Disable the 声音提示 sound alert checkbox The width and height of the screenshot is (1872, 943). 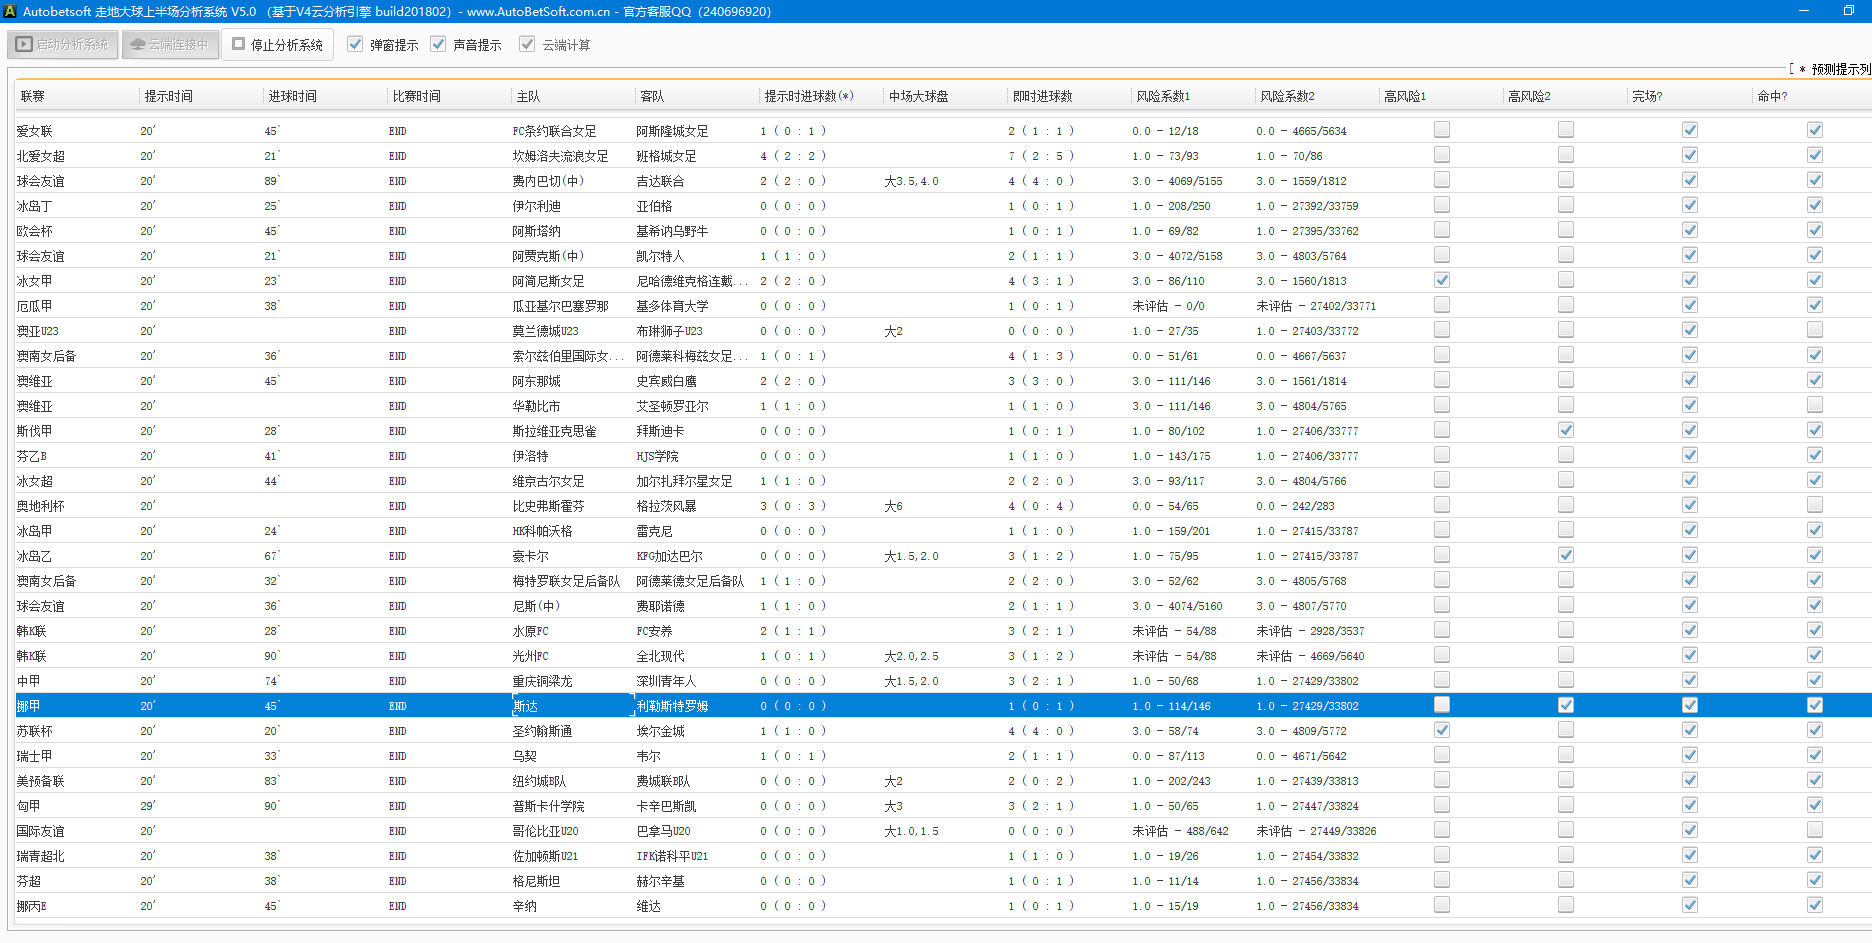pyautogui.click(x=438, y=45)
